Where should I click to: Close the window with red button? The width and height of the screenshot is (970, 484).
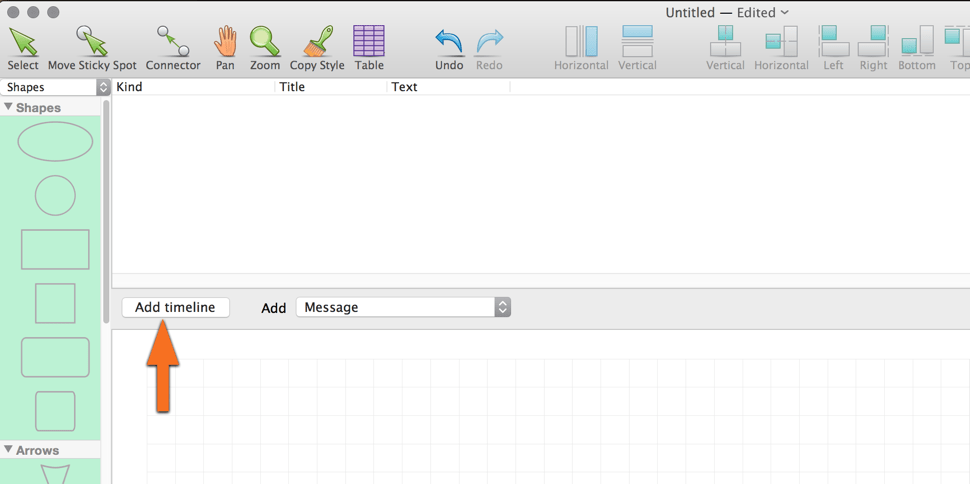click(x=15, y=12)
